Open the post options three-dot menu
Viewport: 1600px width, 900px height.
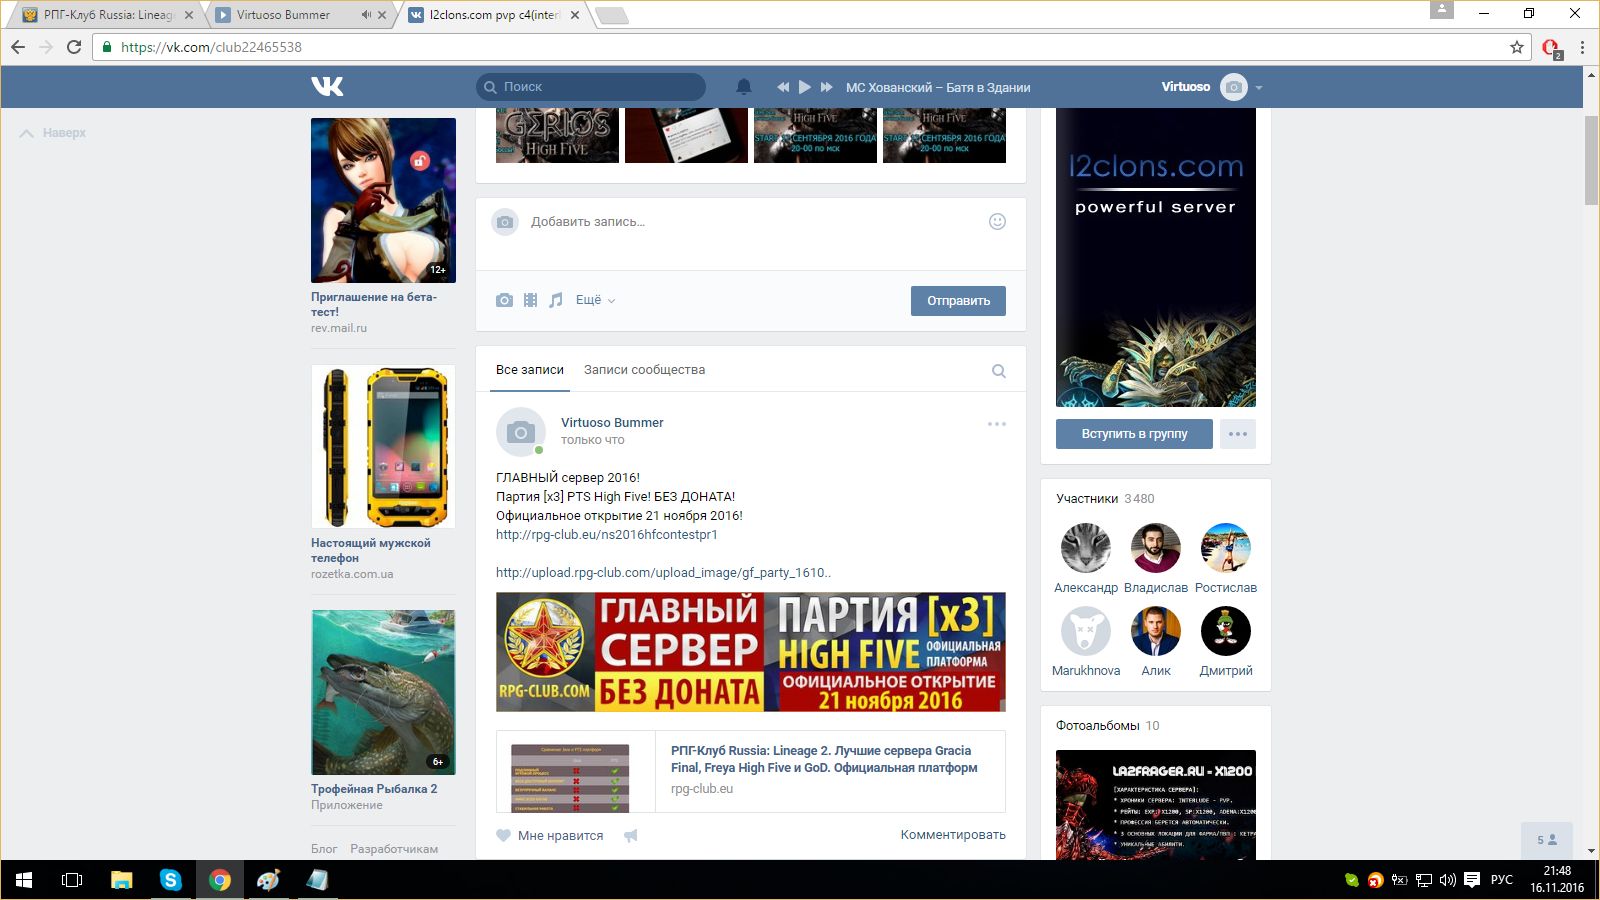[997, 424]
